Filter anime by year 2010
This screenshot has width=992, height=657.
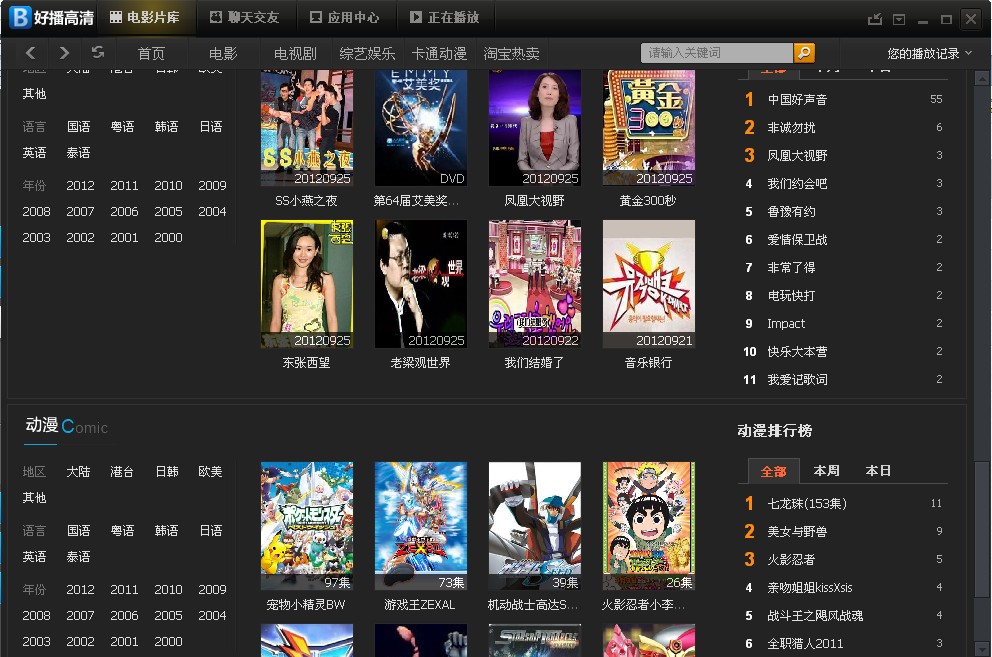pyautogui.click(x=168, y=589)
